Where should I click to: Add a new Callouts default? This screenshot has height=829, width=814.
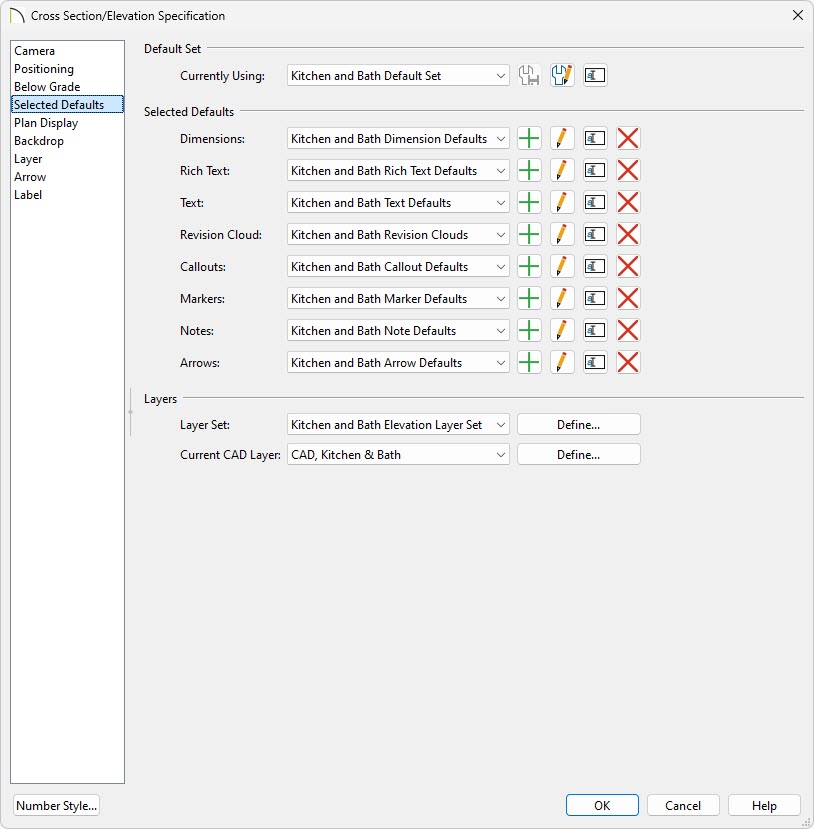[529, 266]
